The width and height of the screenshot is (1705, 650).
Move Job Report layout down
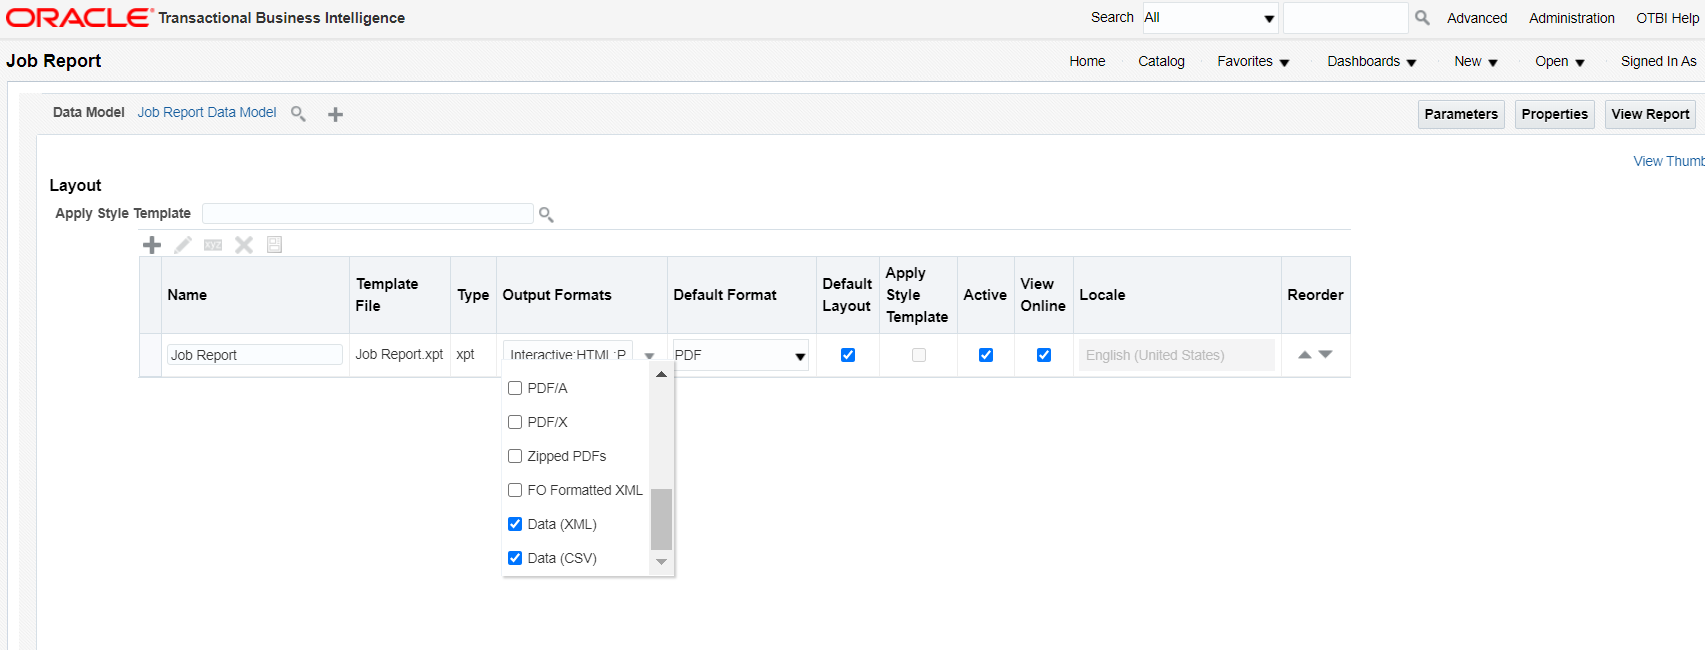1326,354
